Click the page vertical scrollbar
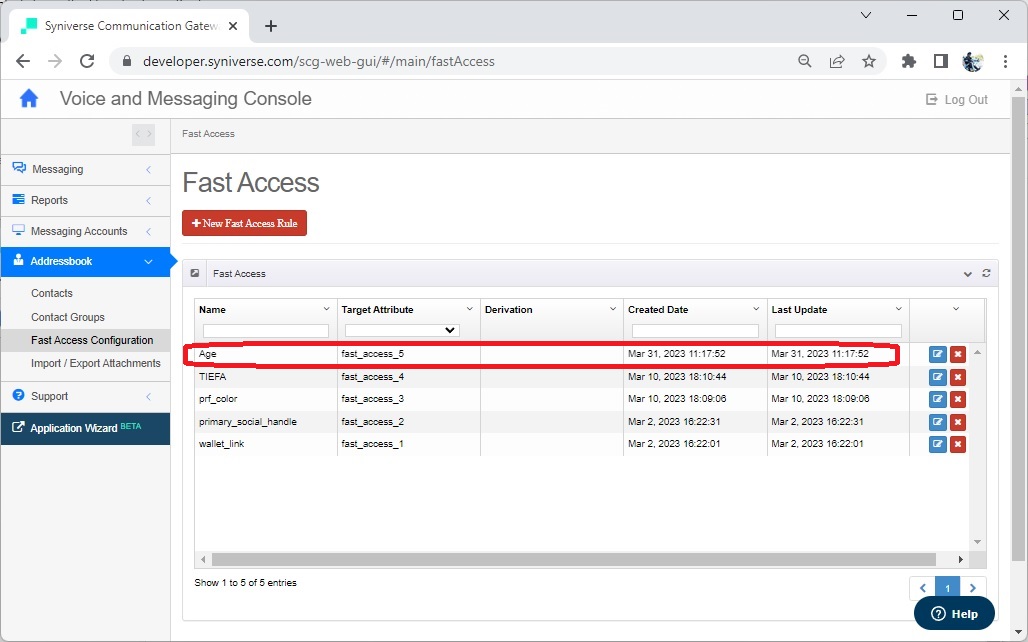The image size is (1028, 642). point(1018,328)
